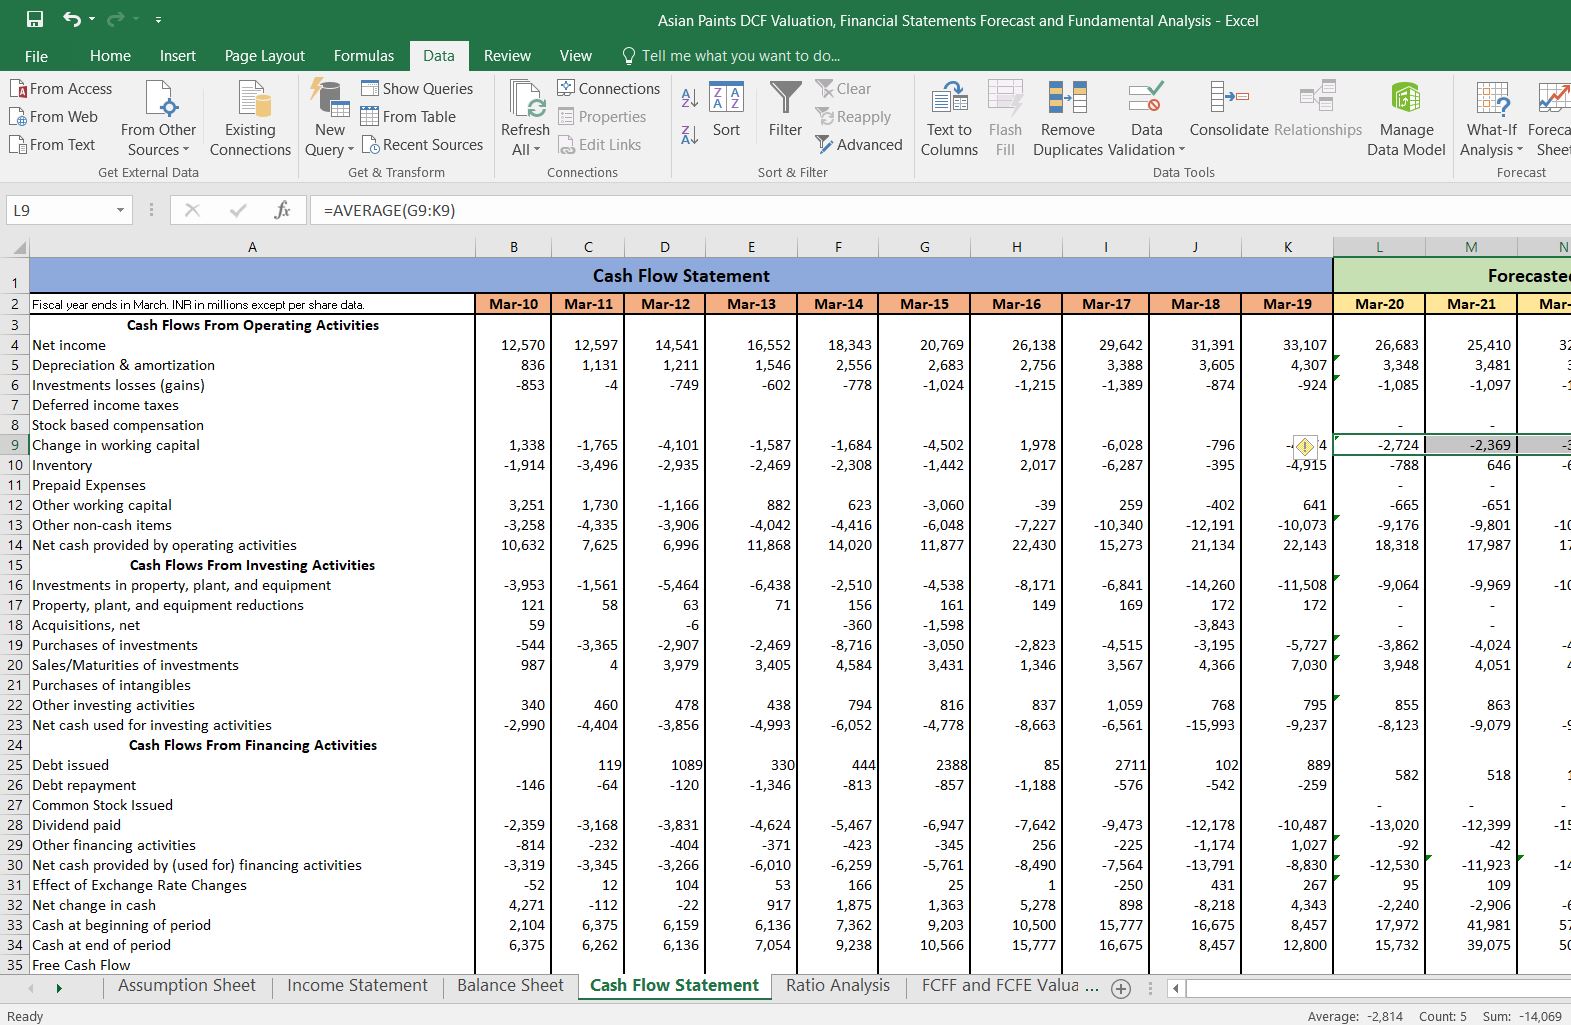The height and width of the screenshot is (1025, 1571).
Task: Click From Text import option
Action: 52,144
